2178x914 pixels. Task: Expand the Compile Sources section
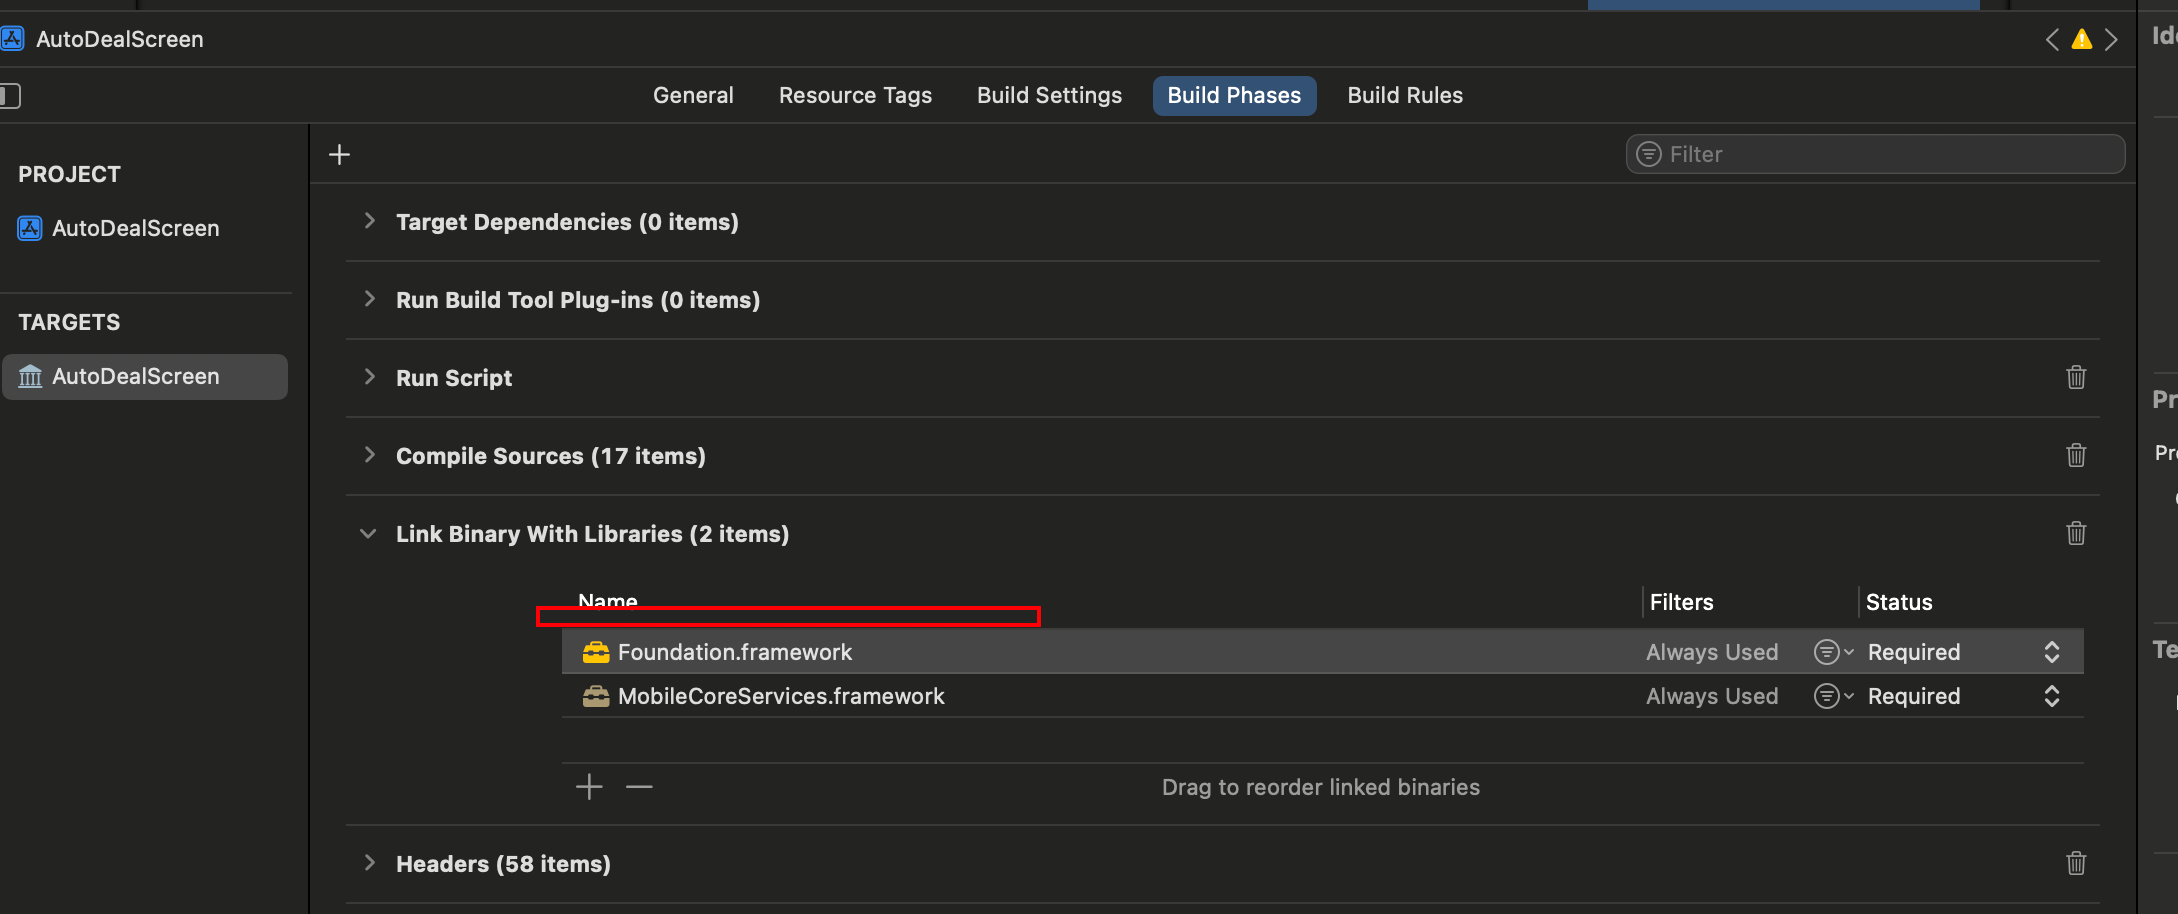coord(369,455)
